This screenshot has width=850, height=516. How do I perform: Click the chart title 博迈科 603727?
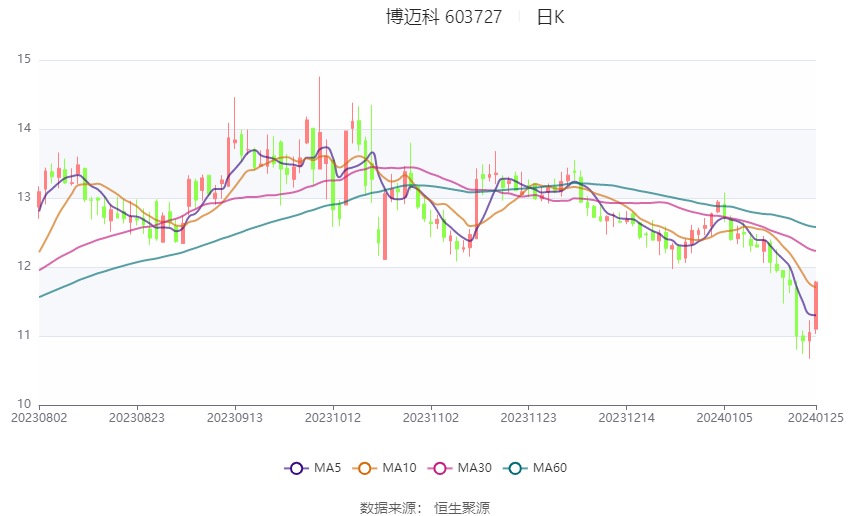coord(443,17)
